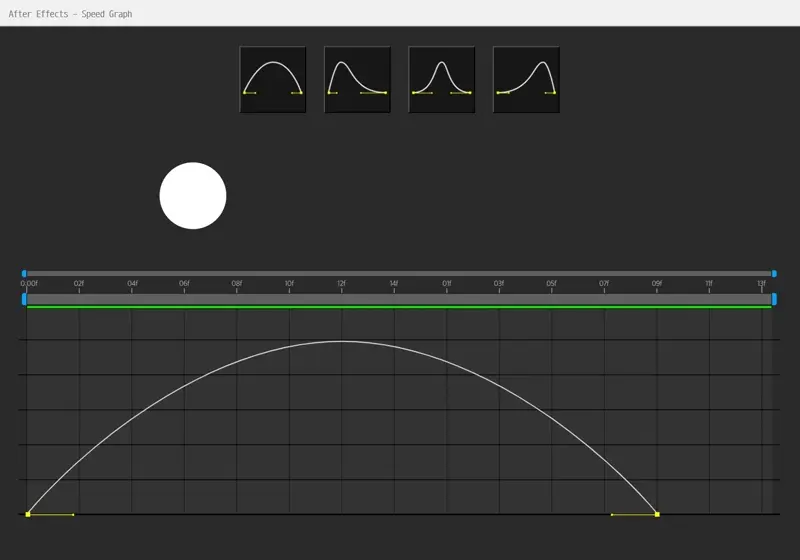Click the green bar above the graph
The height and width of the screenshot is (560, 800).
coord(400,307)
